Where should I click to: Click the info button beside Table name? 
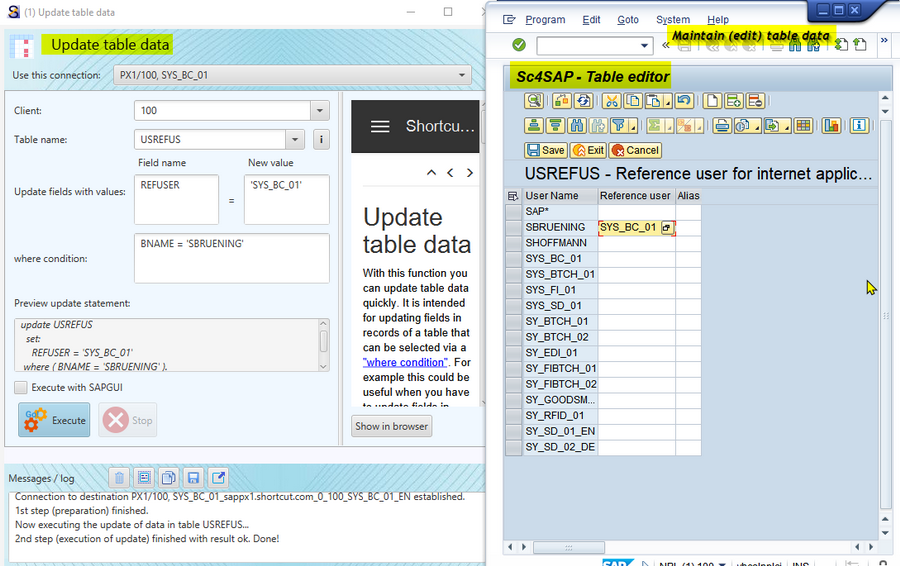[x=321, y=140]
